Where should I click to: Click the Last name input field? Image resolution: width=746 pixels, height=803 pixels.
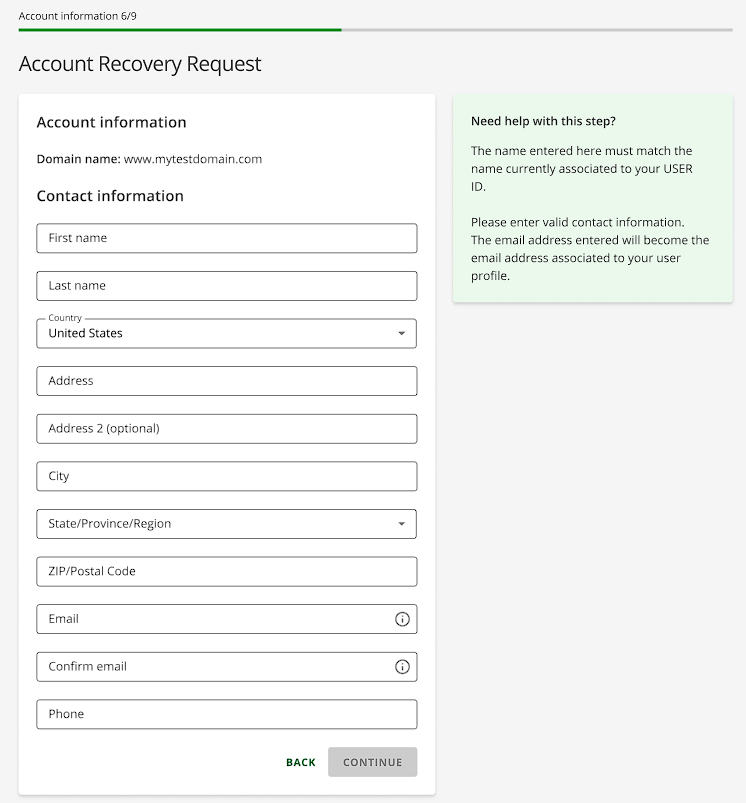point(226,285)
